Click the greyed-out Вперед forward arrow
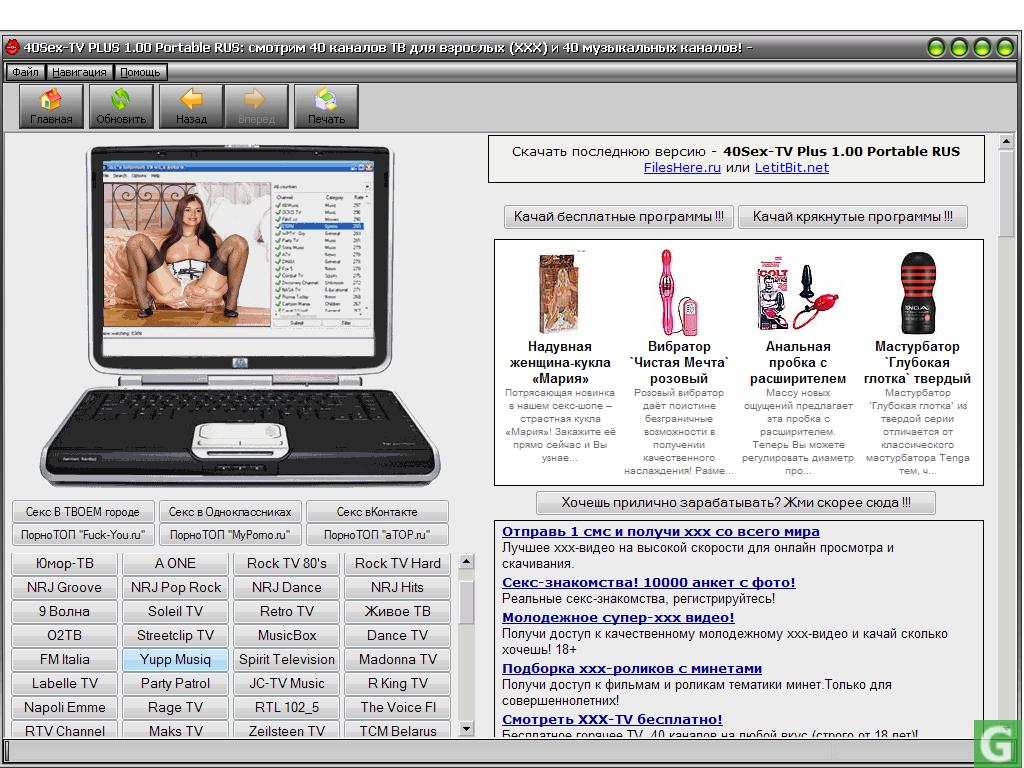Viewport: 1024px width, 768px height. point(256,106)
